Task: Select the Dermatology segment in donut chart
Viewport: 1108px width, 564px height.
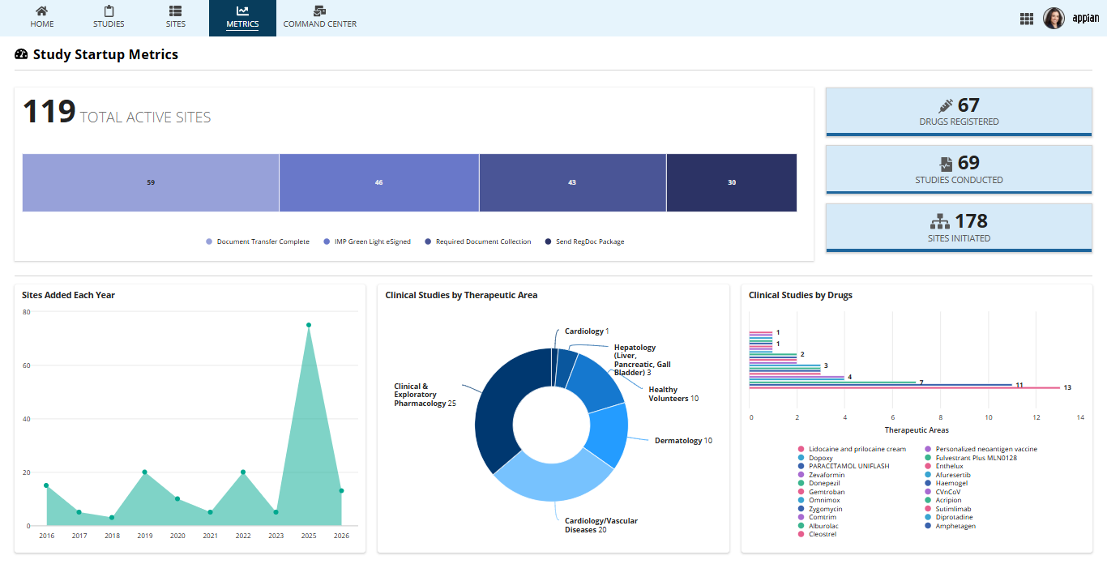Action: click(607, 436)
